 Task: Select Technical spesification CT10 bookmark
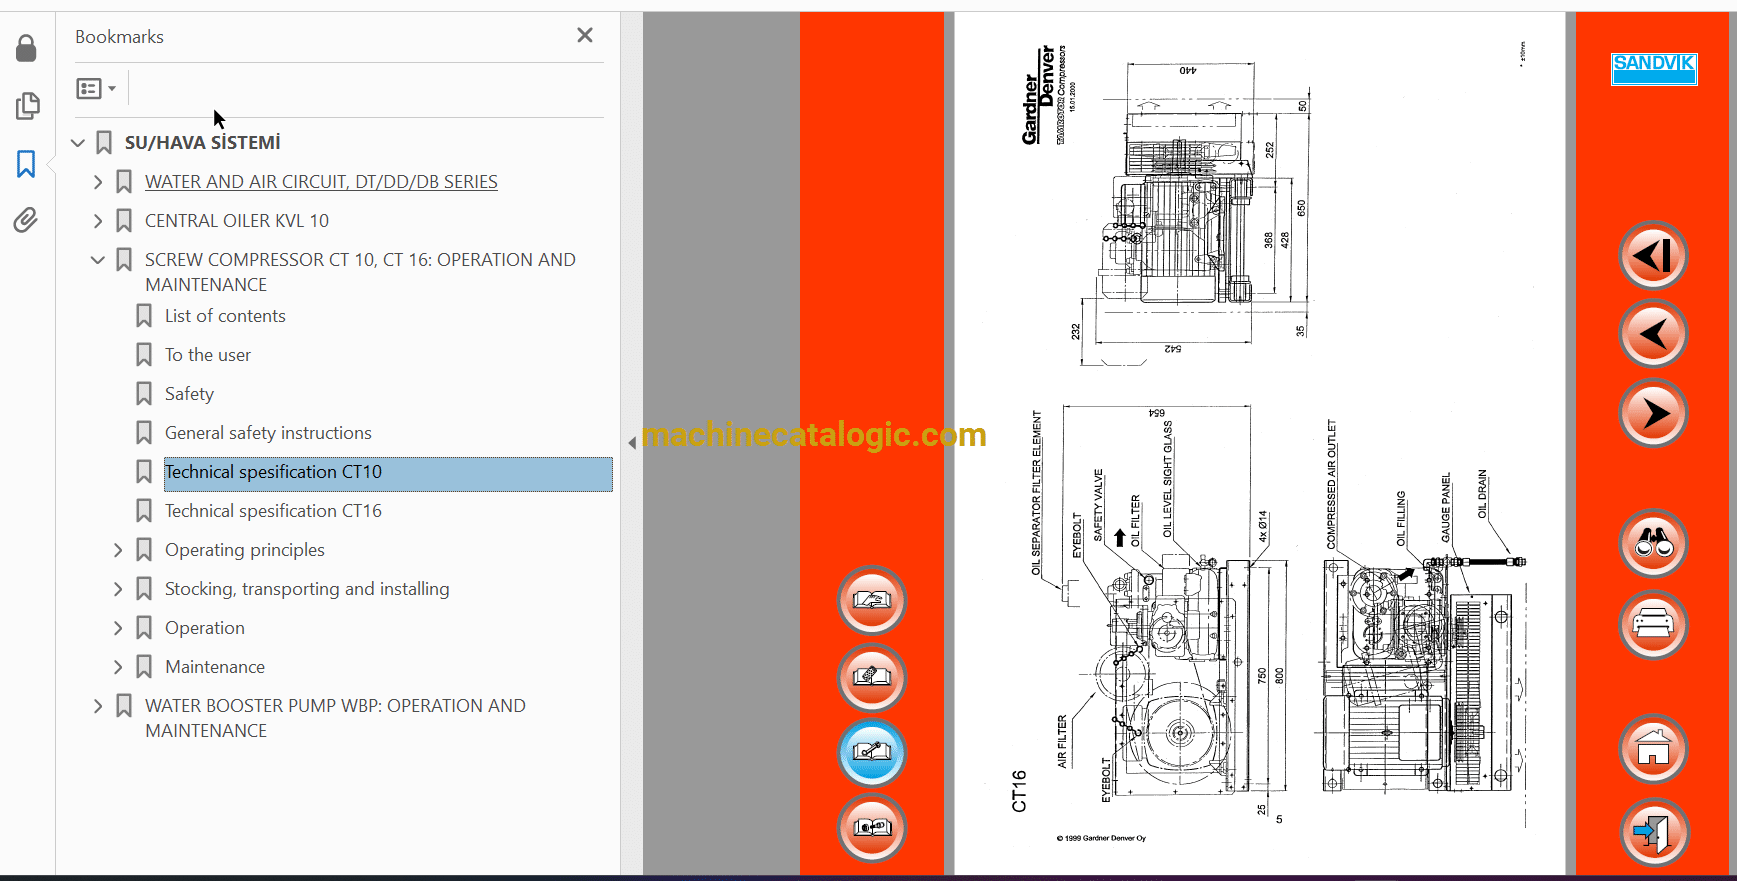click(x=273, y=472)
